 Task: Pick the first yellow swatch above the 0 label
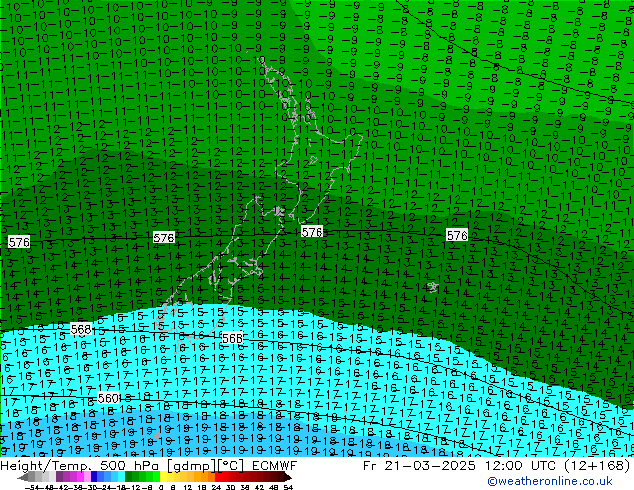163,477
